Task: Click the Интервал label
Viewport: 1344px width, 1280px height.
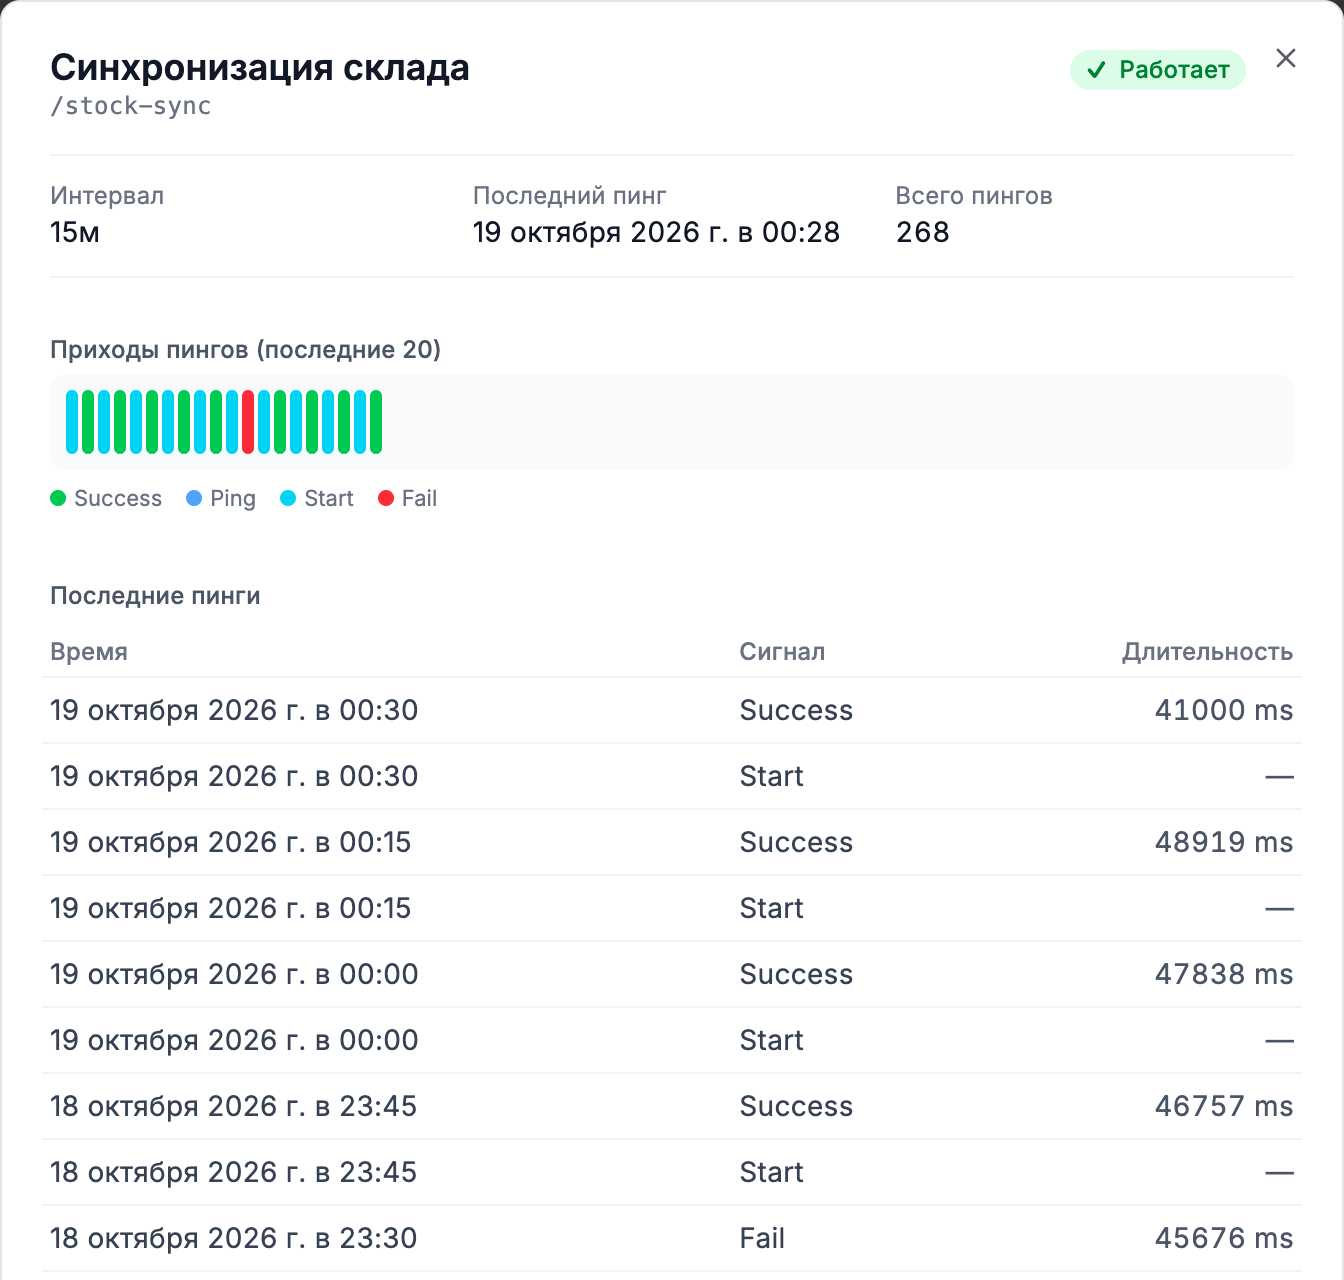Action: pos(107,196)
